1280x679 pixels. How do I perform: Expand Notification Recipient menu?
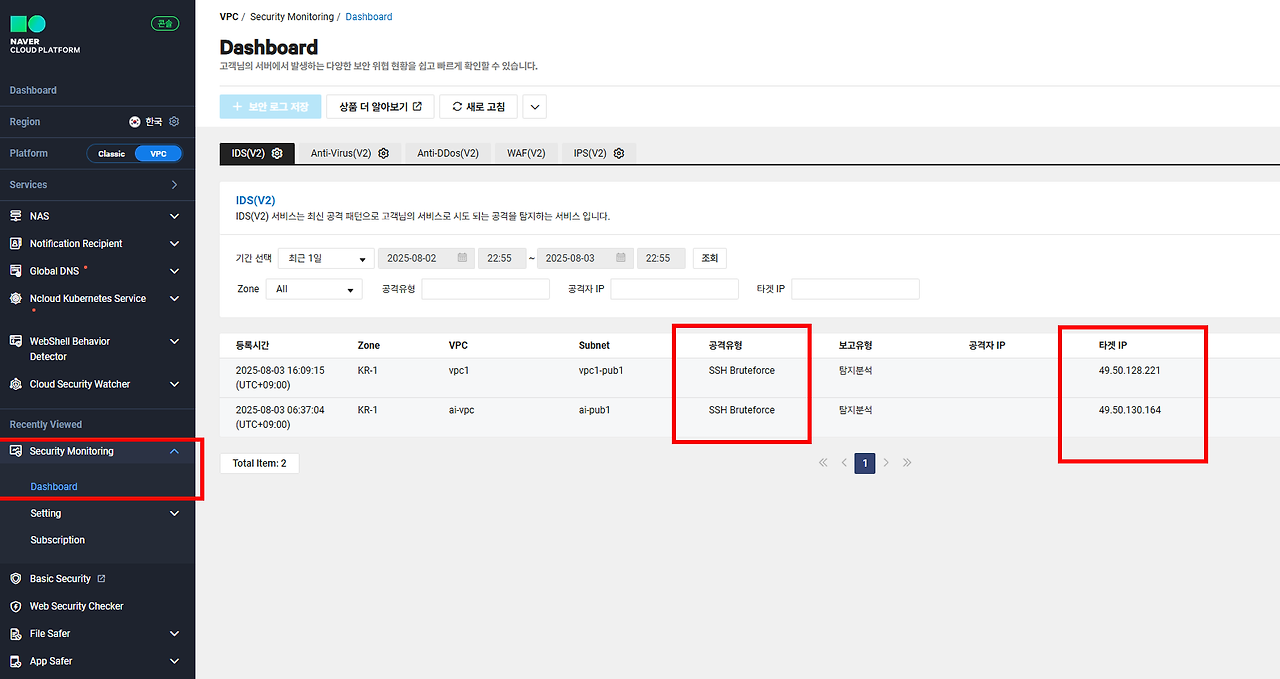174,243
